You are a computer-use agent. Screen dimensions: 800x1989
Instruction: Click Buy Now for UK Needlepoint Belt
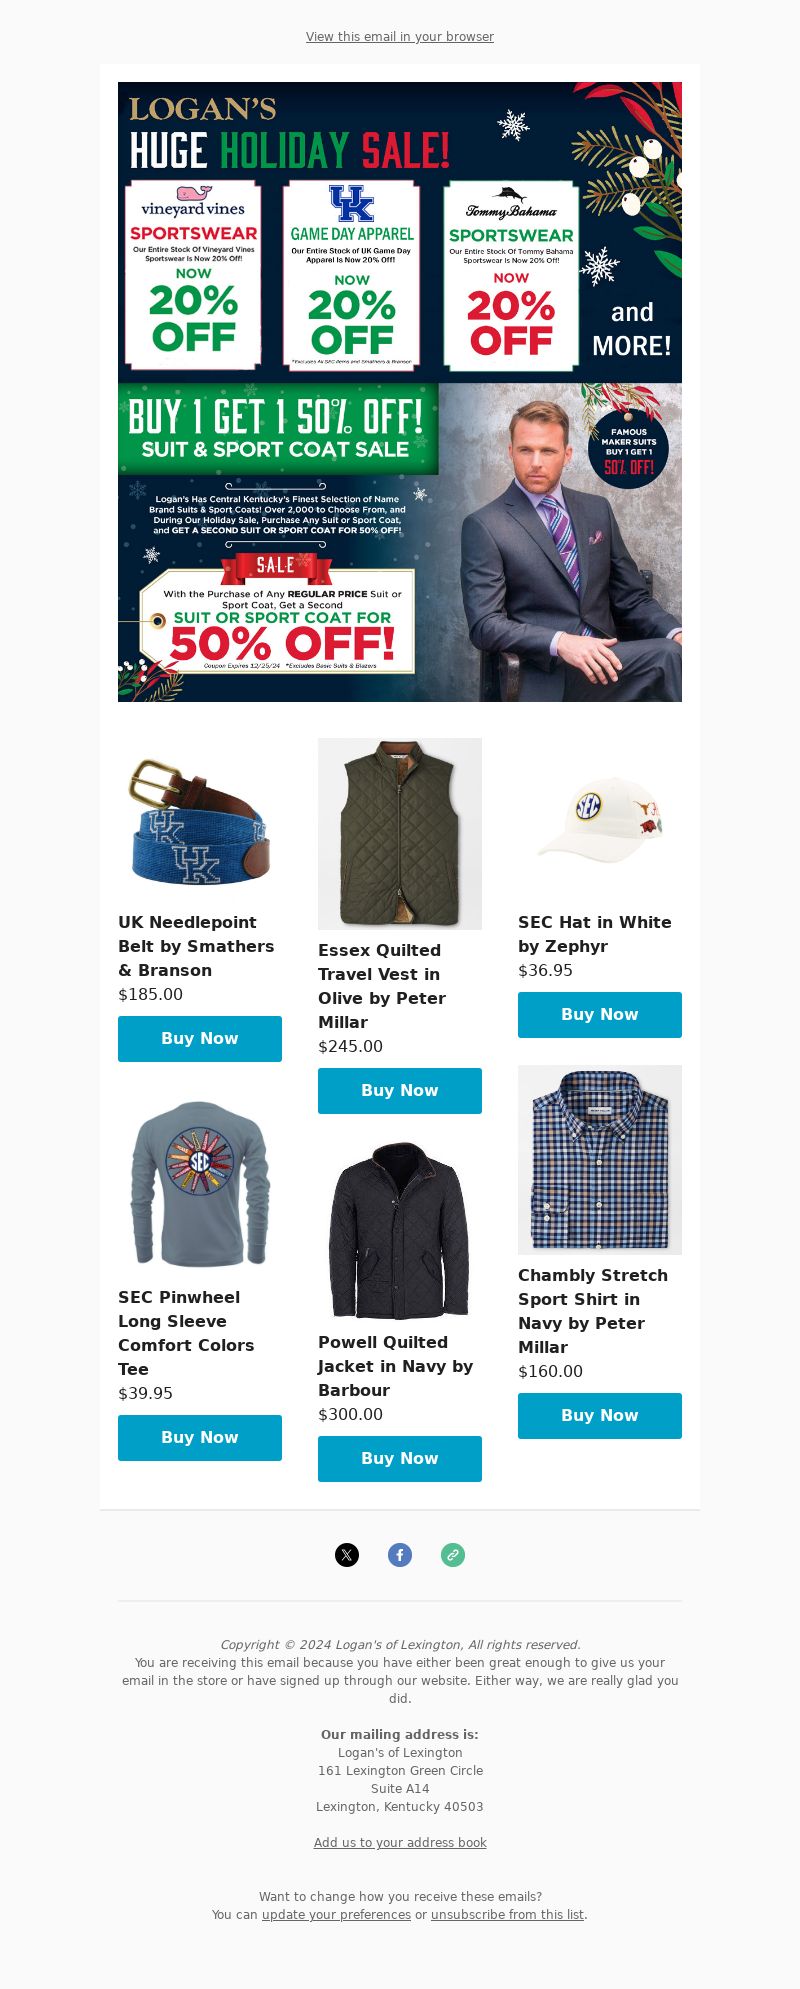click(x=200, y=1039)
